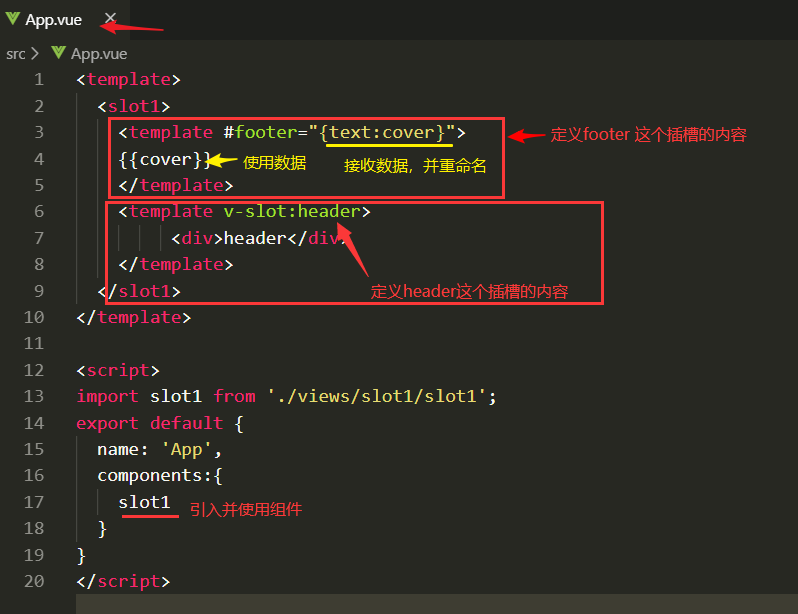798x614 pixels.
Task: Click the closing slot1 tag on line 9
Action: (x=139, y=291)
